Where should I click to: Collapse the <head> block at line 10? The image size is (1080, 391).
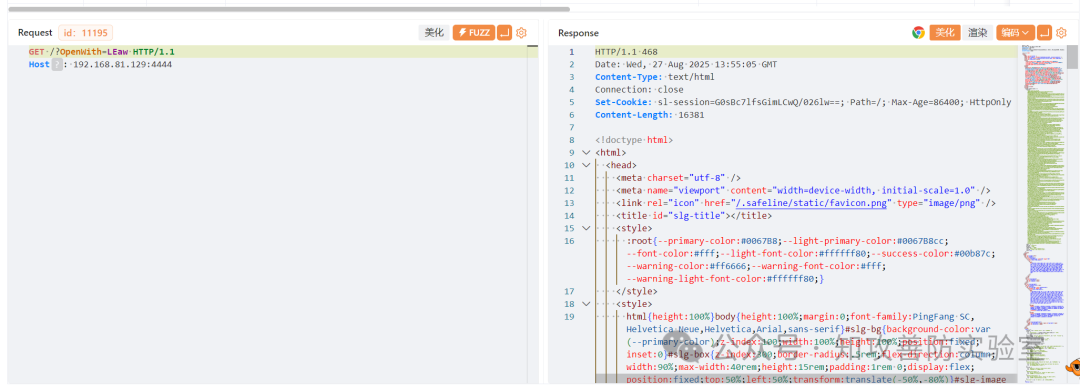pos(585,165)
